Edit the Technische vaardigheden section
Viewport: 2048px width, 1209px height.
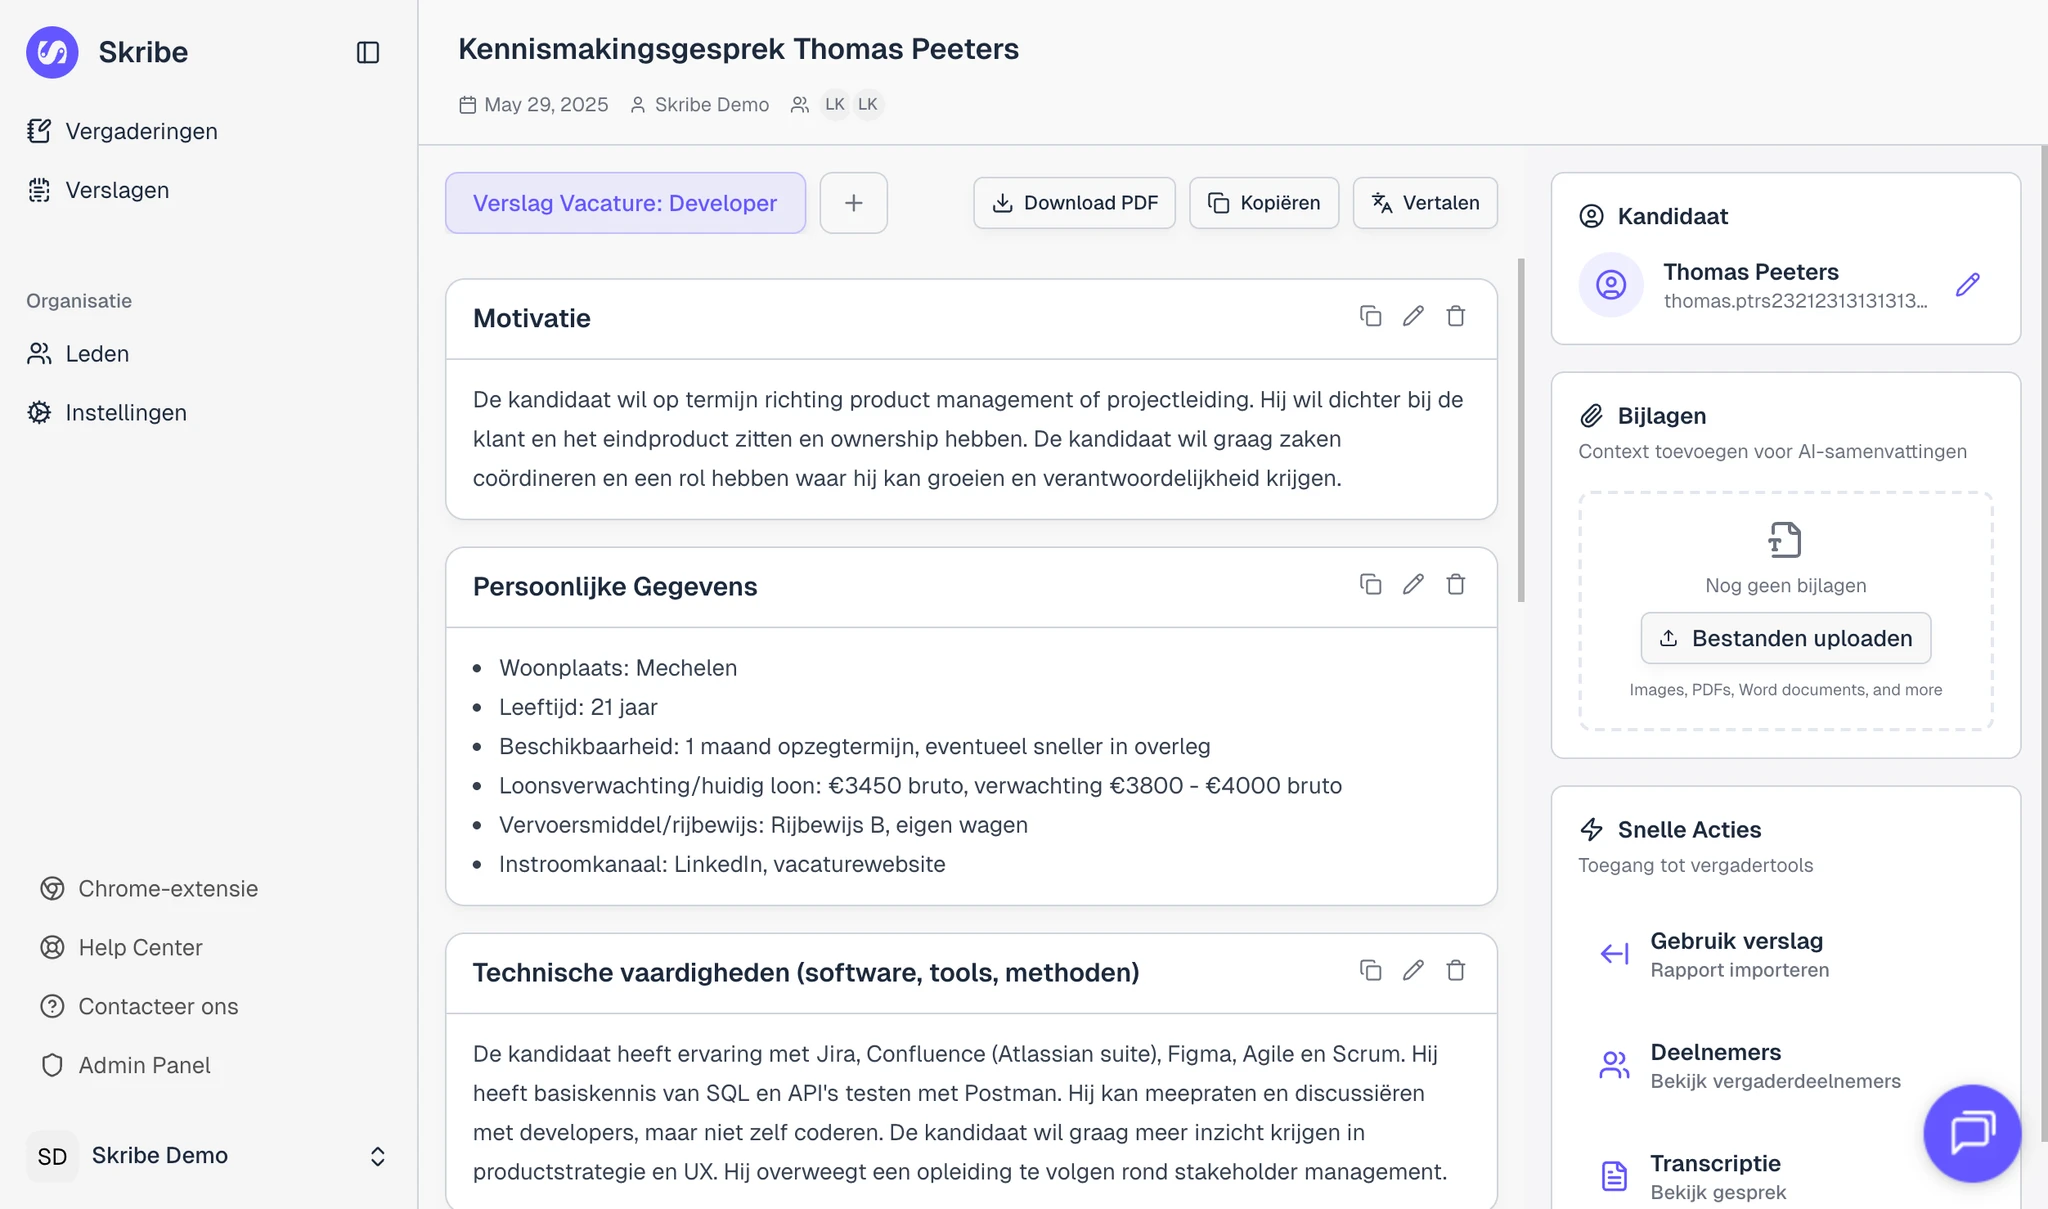click(1413, 970)
